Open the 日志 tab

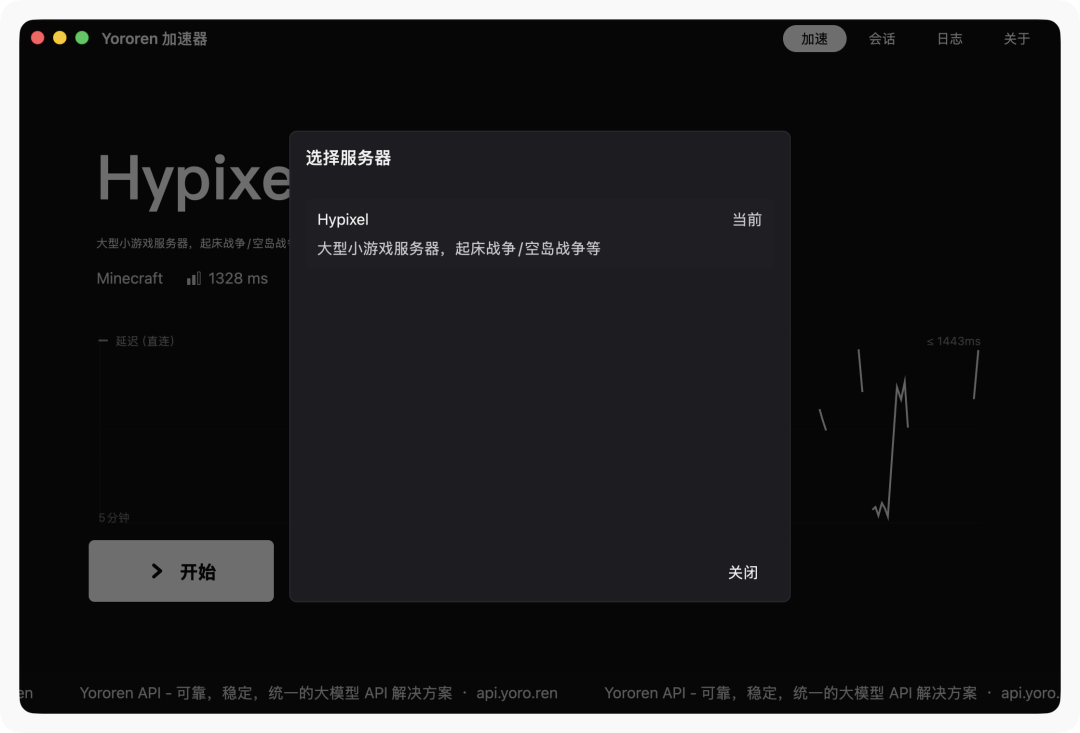coord(949,39)
